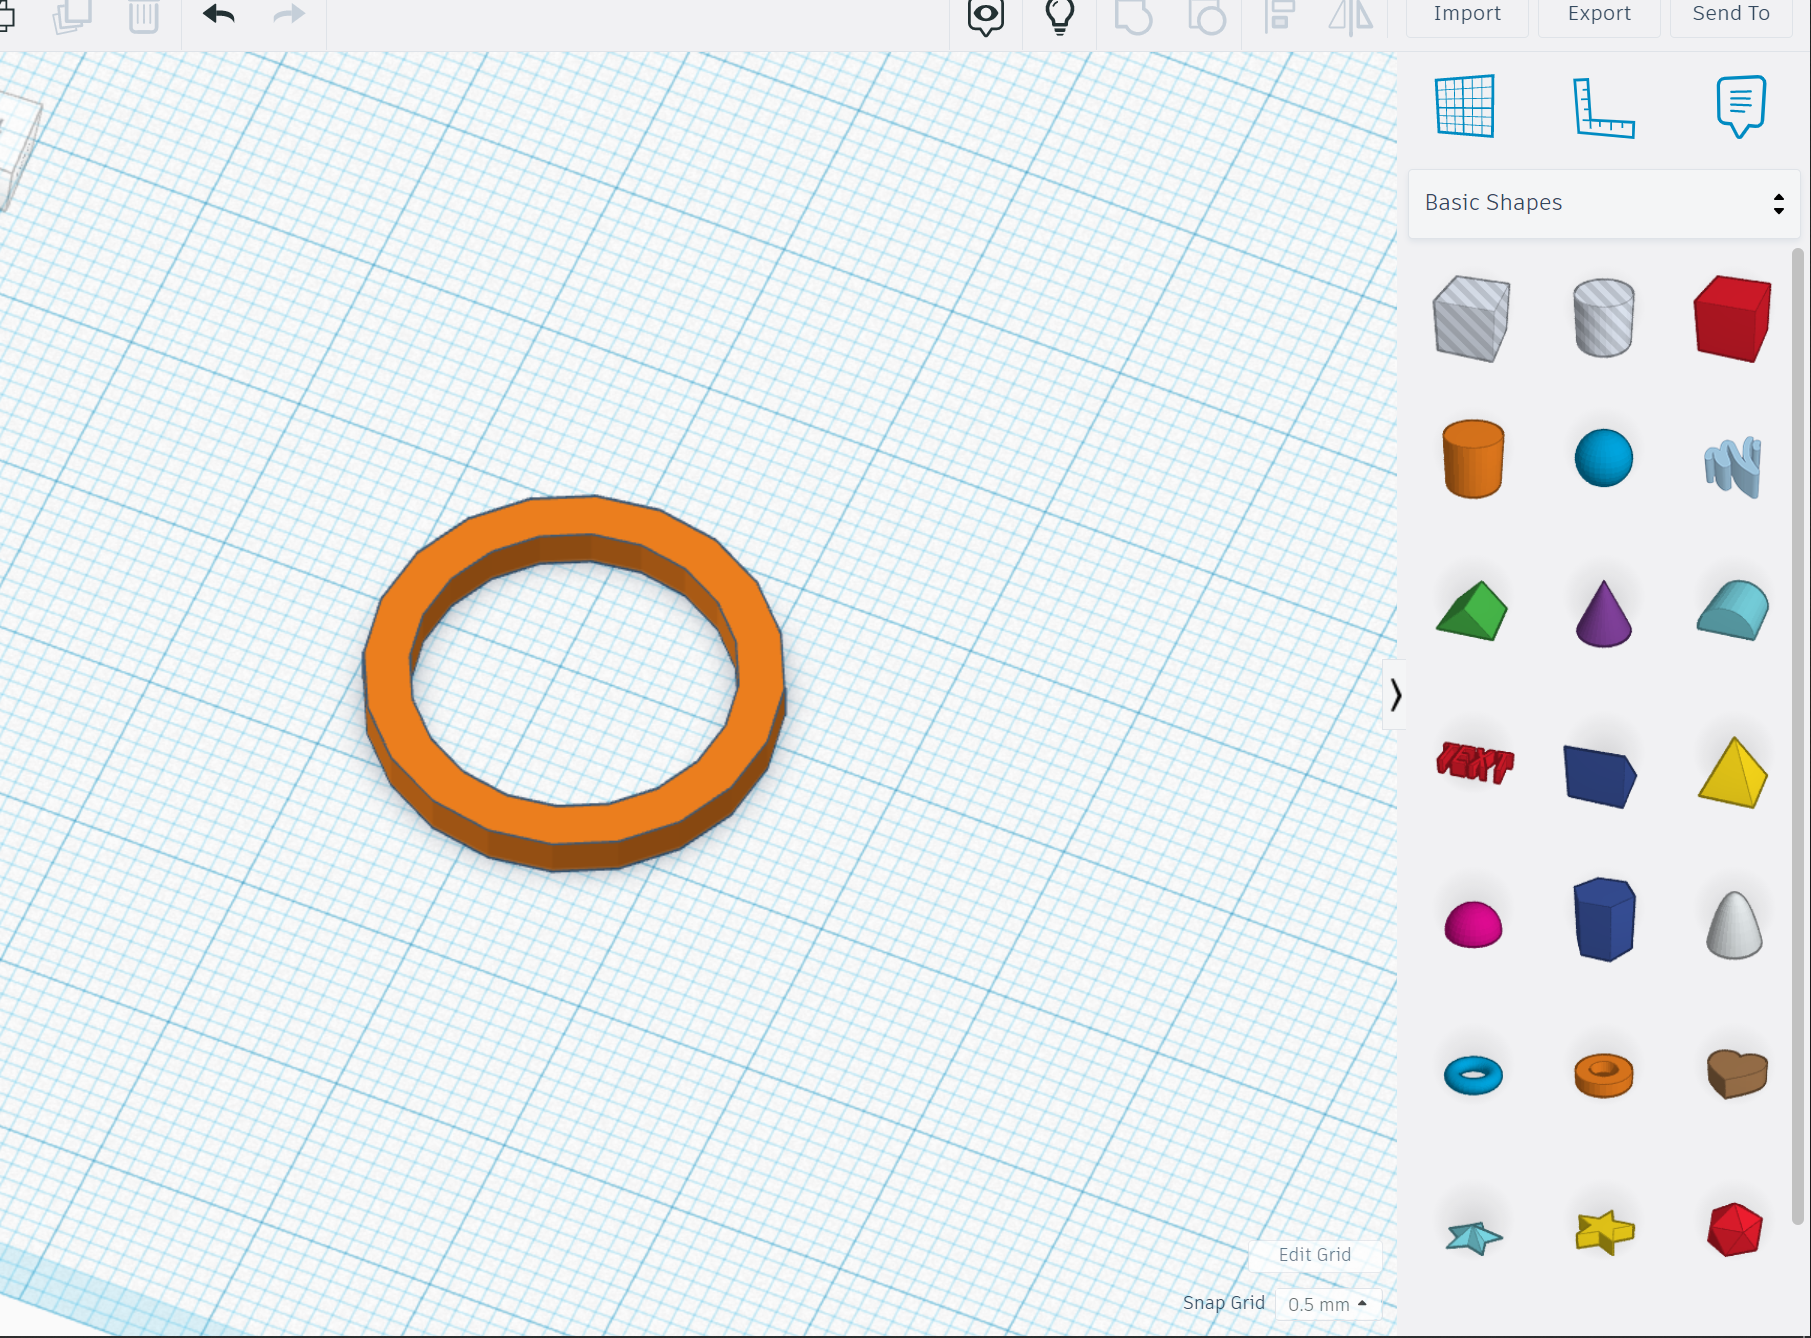Redo the undone action
The height and width of the screenshot is (1338, 1811).
click(288, 15)
